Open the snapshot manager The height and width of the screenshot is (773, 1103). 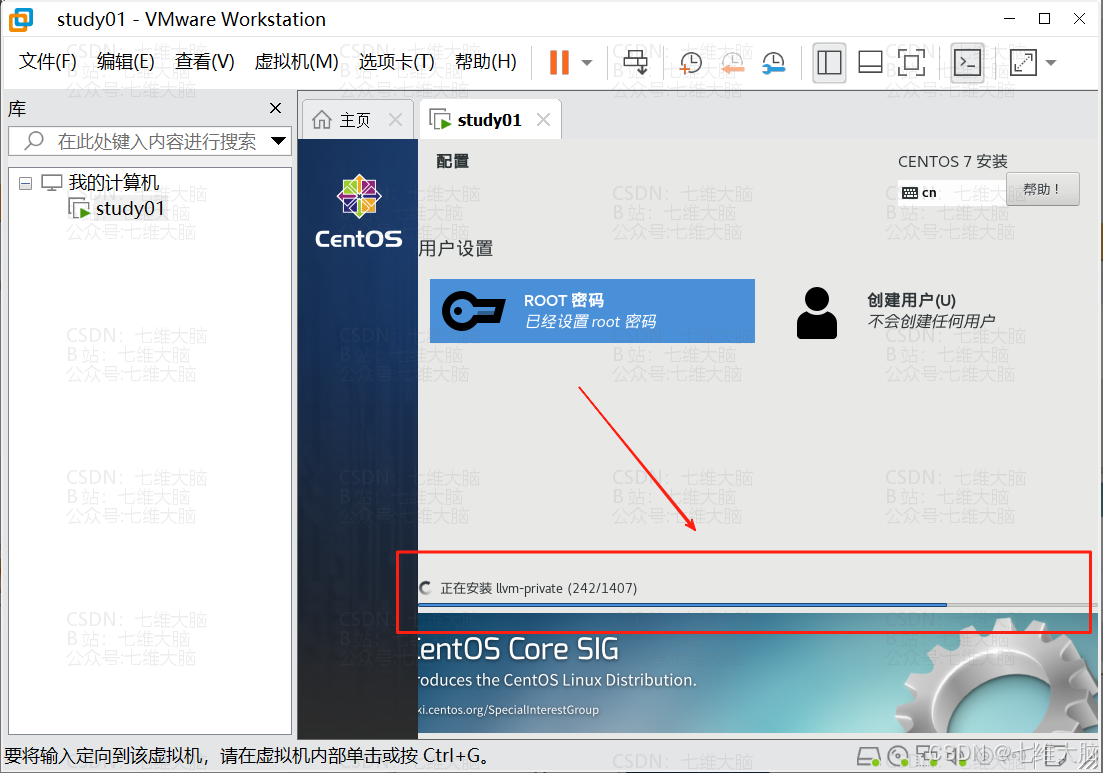tap(774, 63)
